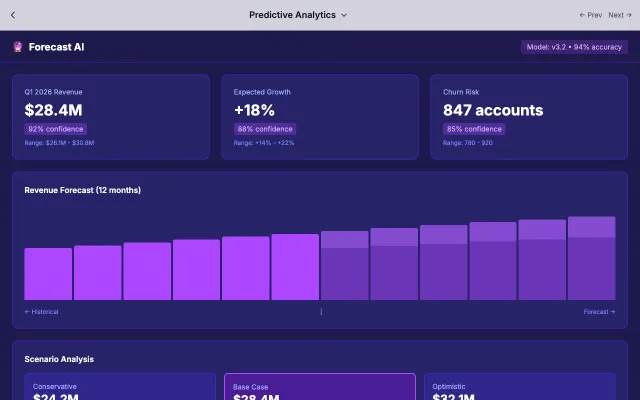
Task: Click the $28.4M revenue value
Action: [53, 110]
